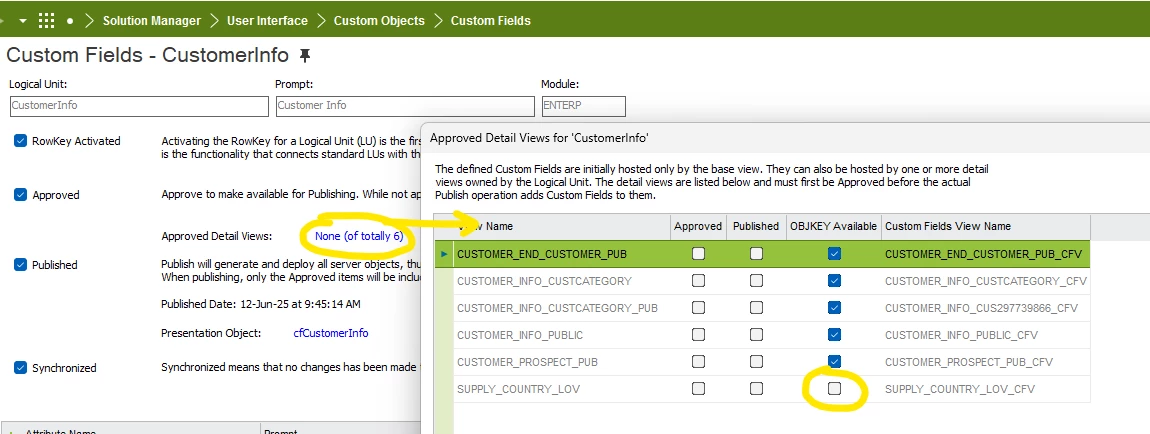The image size is (1150, 434).
Task: Toggle the Synchronized checkbox
Action: point(21,368)
